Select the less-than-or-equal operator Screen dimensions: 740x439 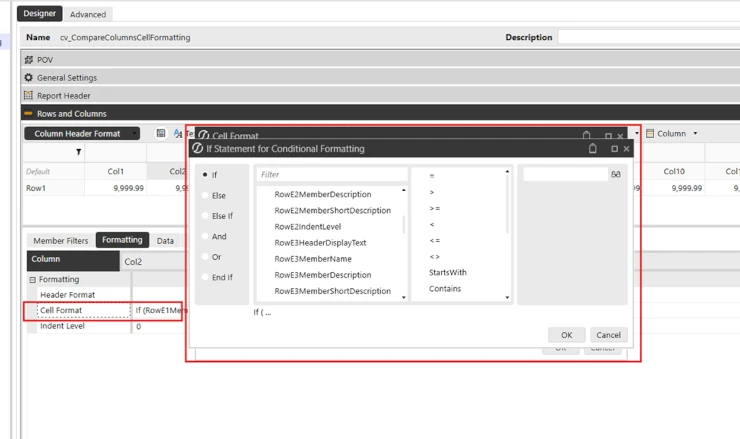(435, 240)
